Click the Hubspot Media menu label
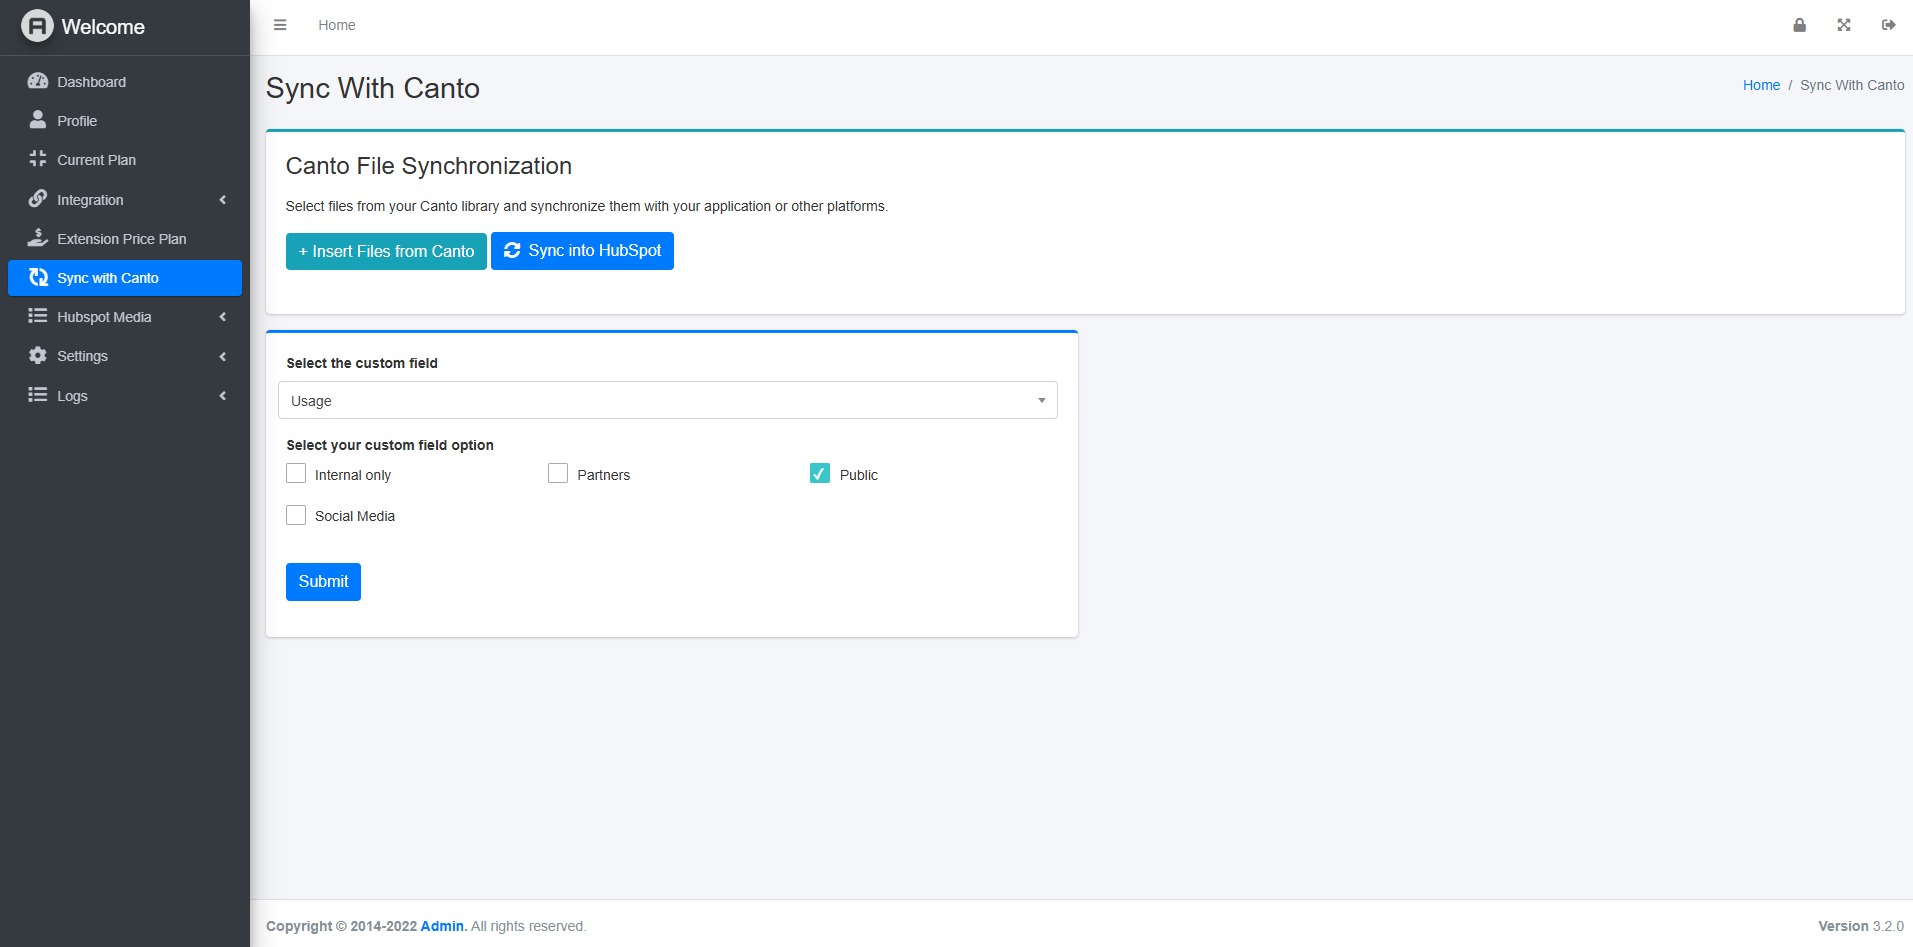This screenshot has width=1913, height=947. (104, 317)
